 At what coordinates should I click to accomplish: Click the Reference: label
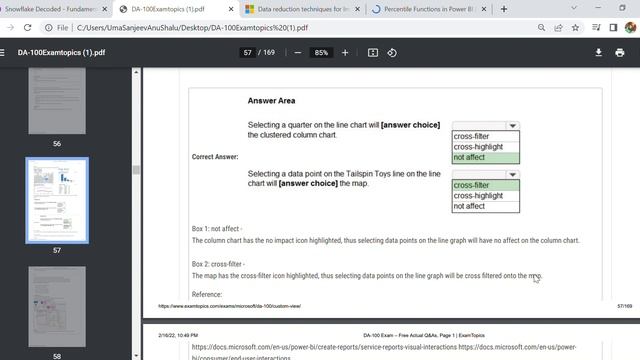pyautogui.click(x=207, y=294)
